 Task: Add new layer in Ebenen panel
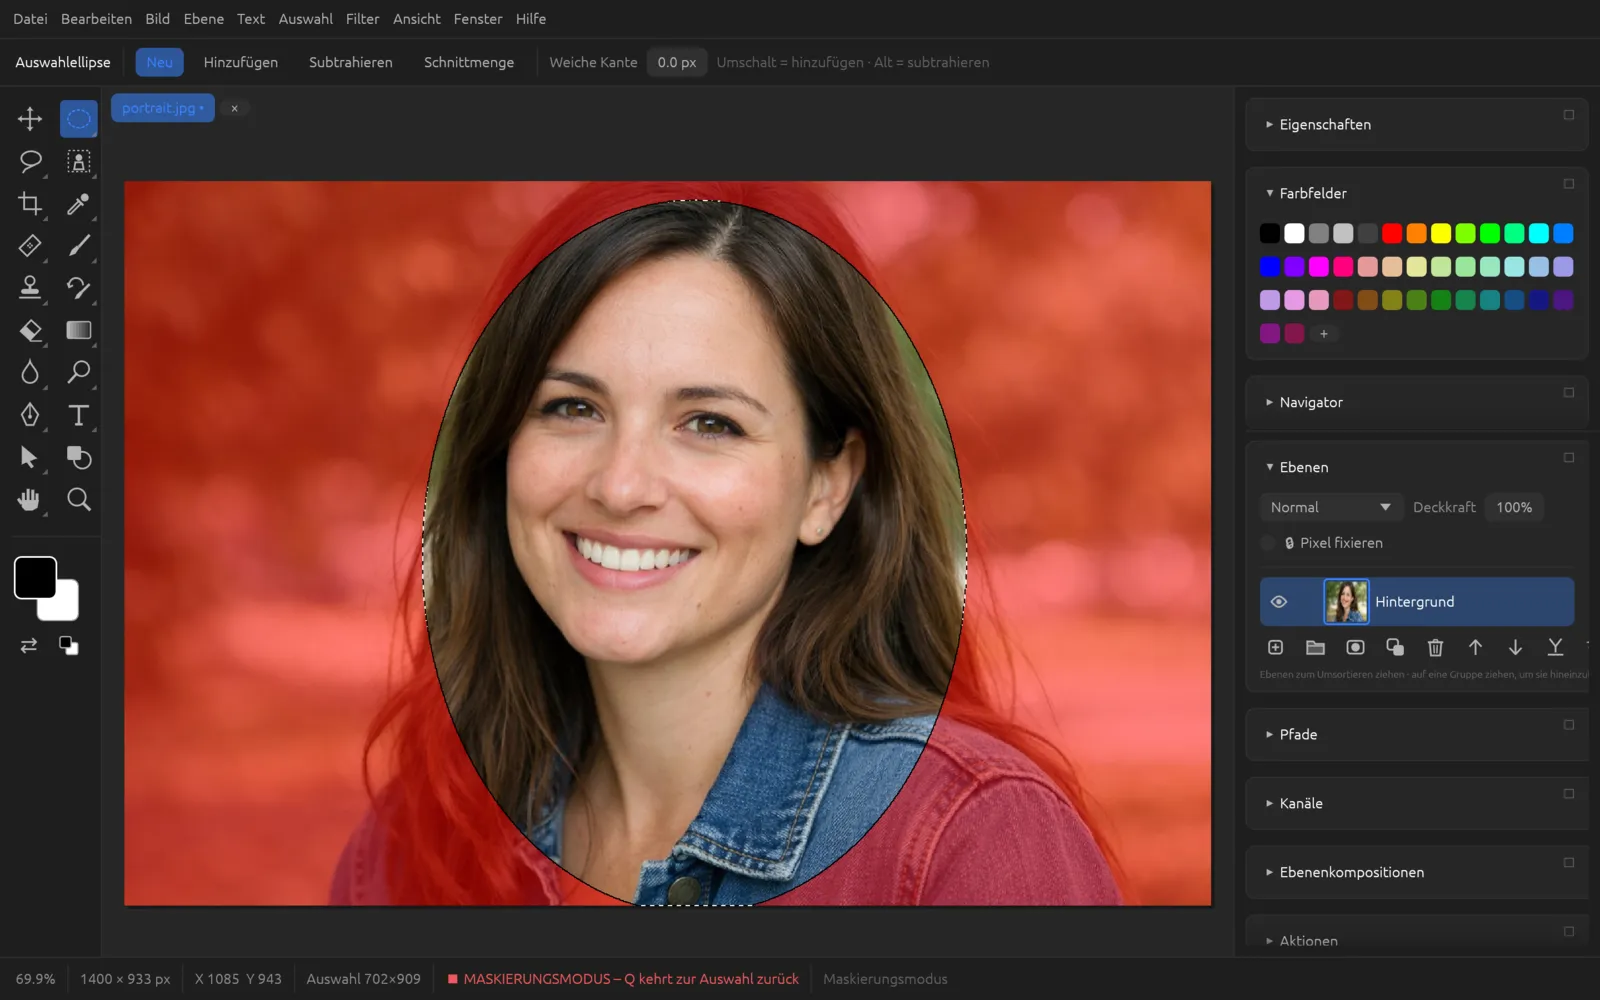pyautogui.click(x=1275, y=647)
